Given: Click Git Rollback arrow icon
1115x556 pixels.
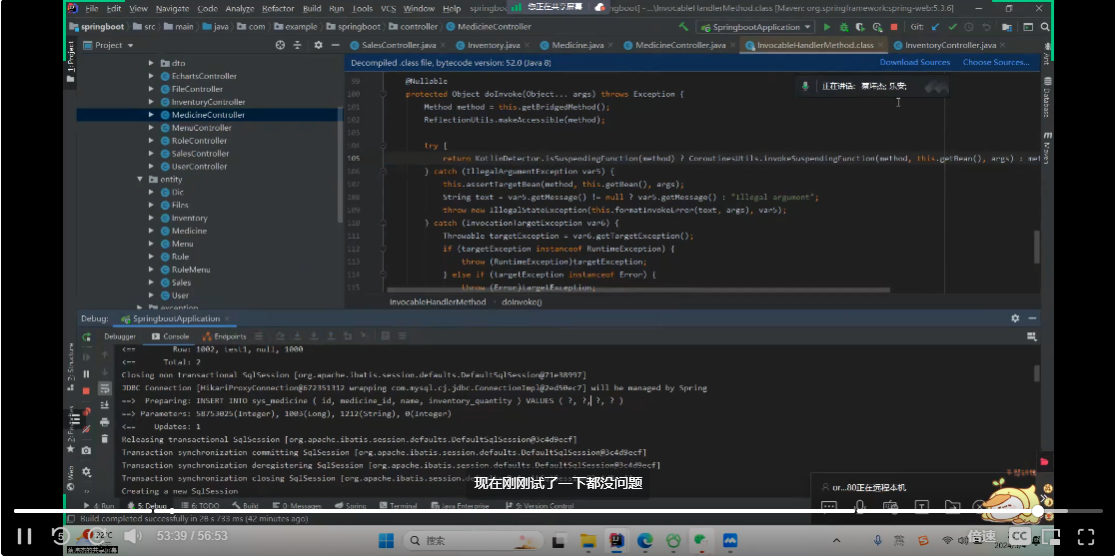Looking at the screenshot, I should [x=986, y=27].
